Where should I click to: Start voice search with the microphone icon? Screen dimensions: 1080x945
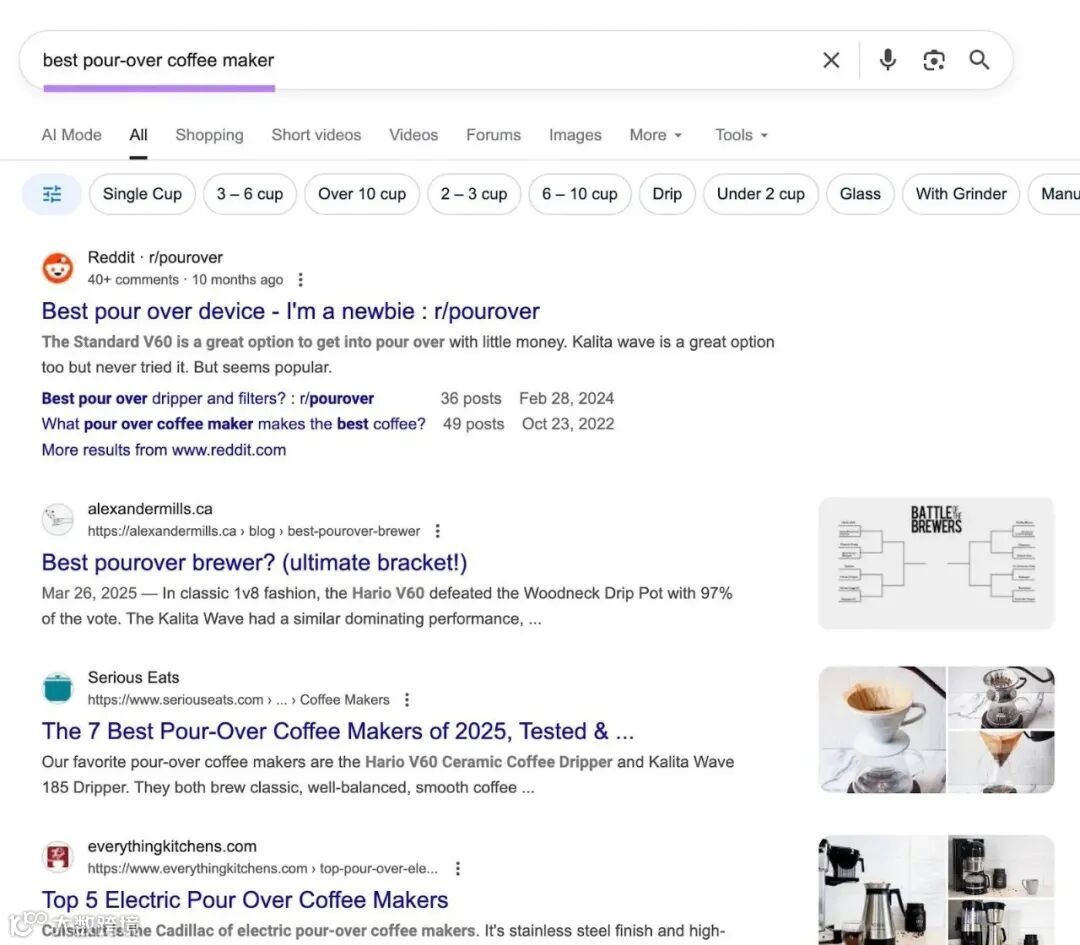[888, 61]
